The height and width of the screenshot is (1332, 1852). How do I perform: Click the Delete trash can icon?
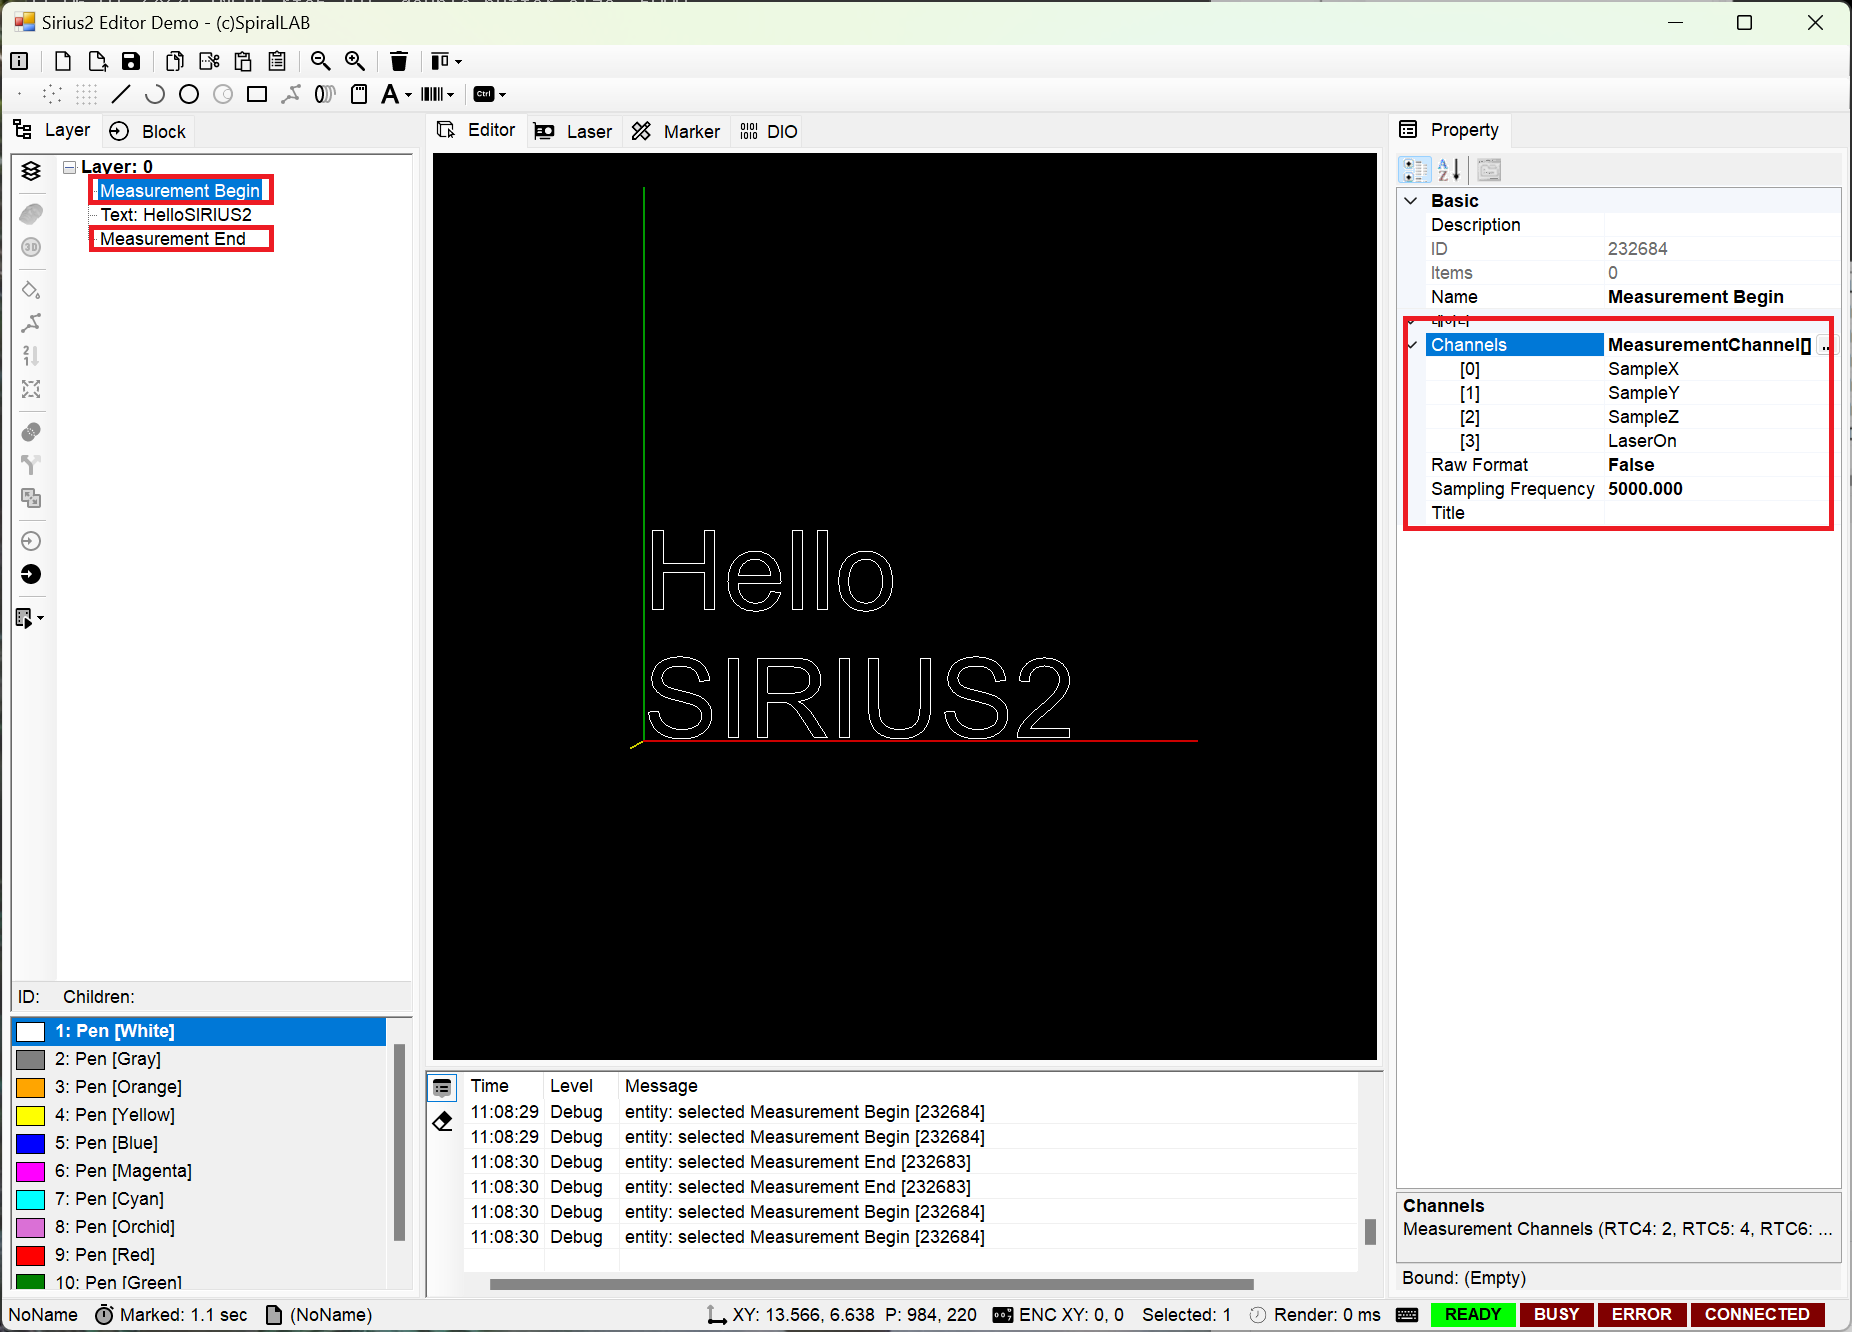pyautogui.click(x=399, y=61)
